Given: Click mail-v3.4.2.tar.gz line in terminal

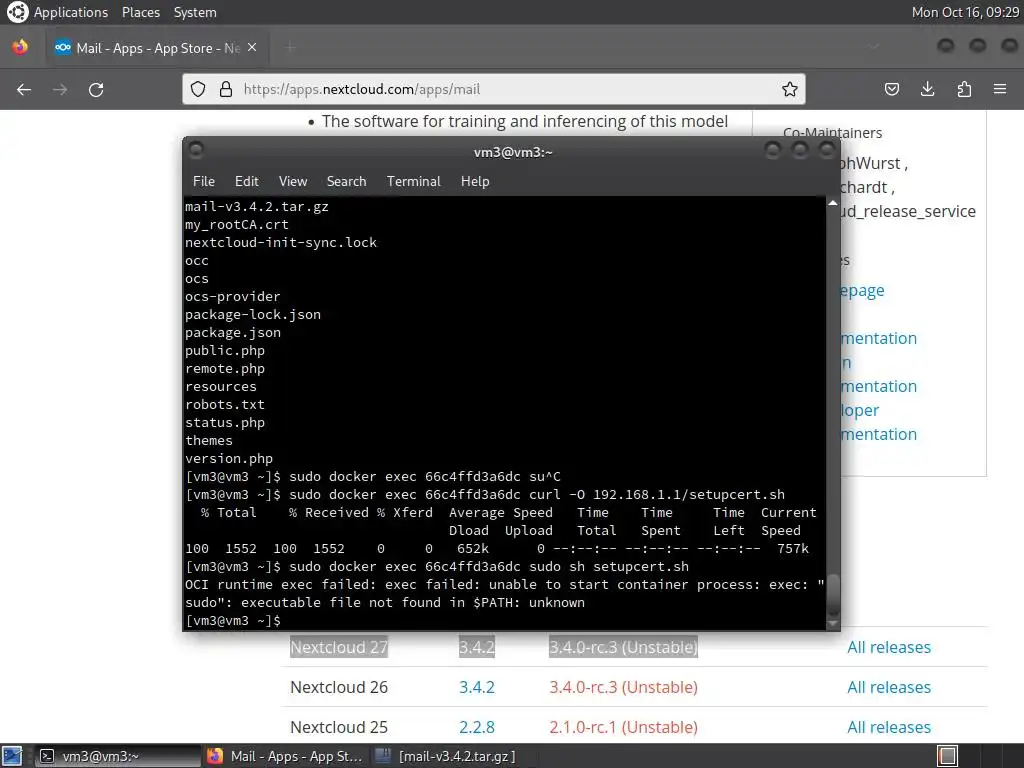Looking at the screenshot, I should click(257, 206).
